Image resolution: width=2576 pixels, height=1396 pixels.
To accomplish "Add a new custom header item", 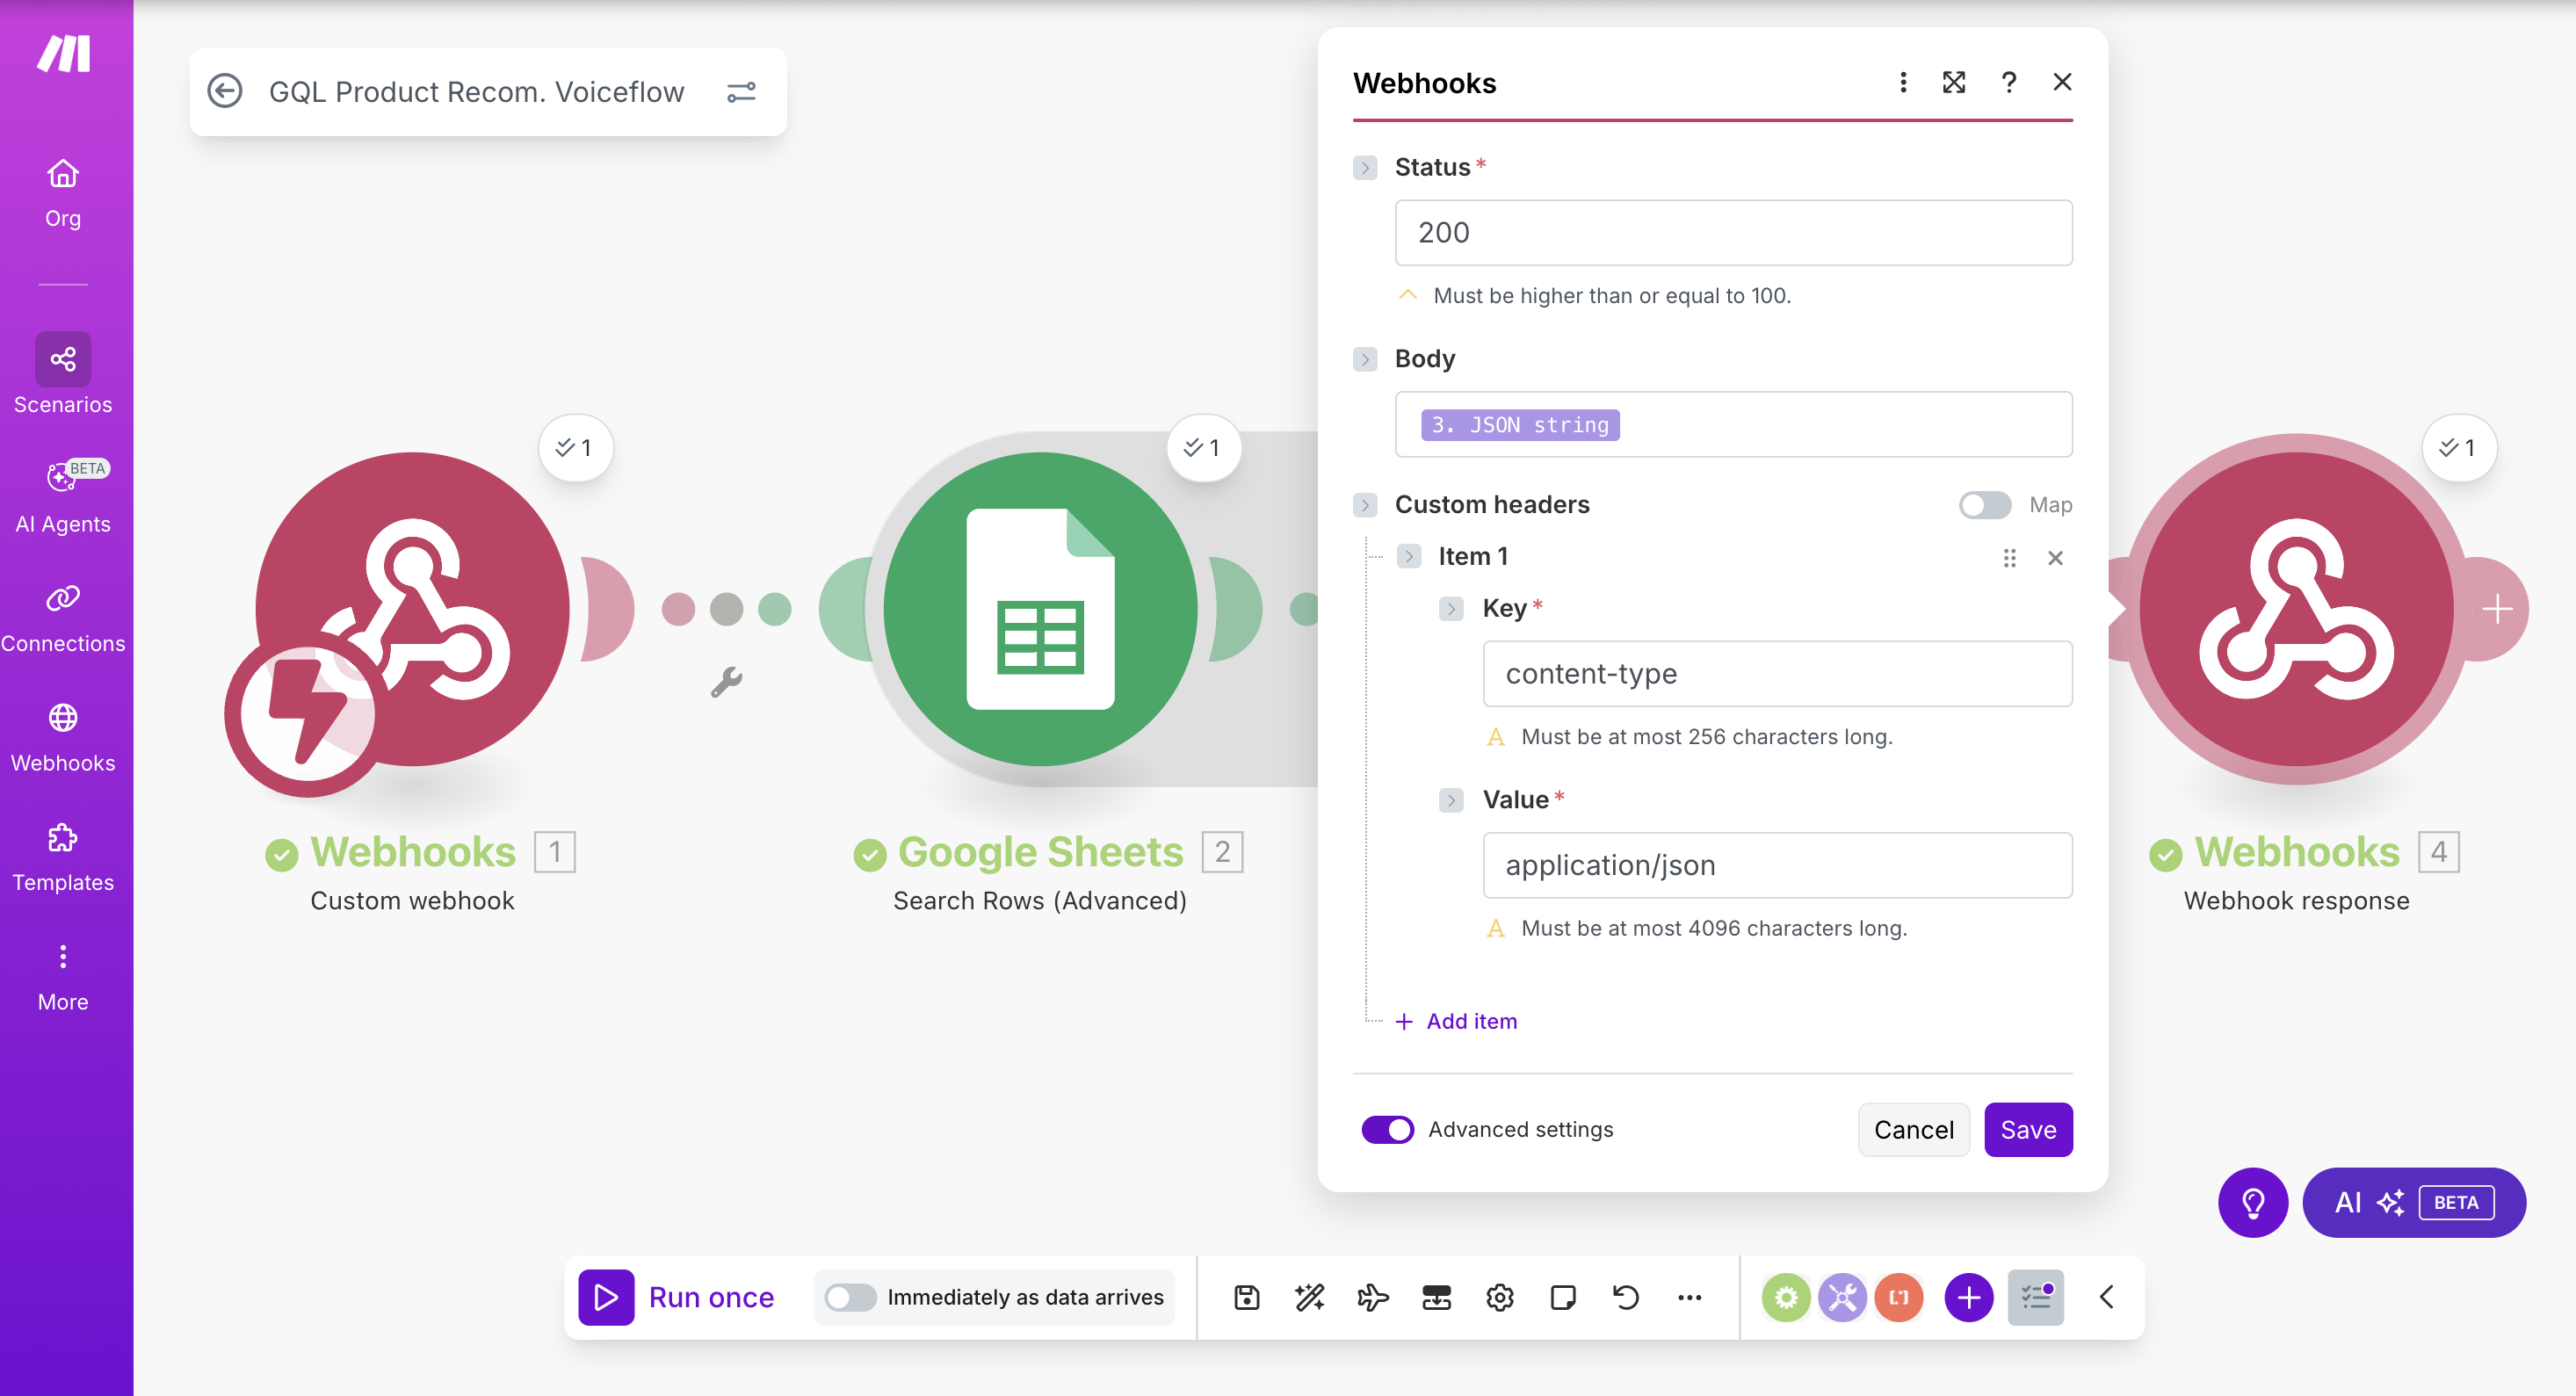I will tap(1456, 1021).
